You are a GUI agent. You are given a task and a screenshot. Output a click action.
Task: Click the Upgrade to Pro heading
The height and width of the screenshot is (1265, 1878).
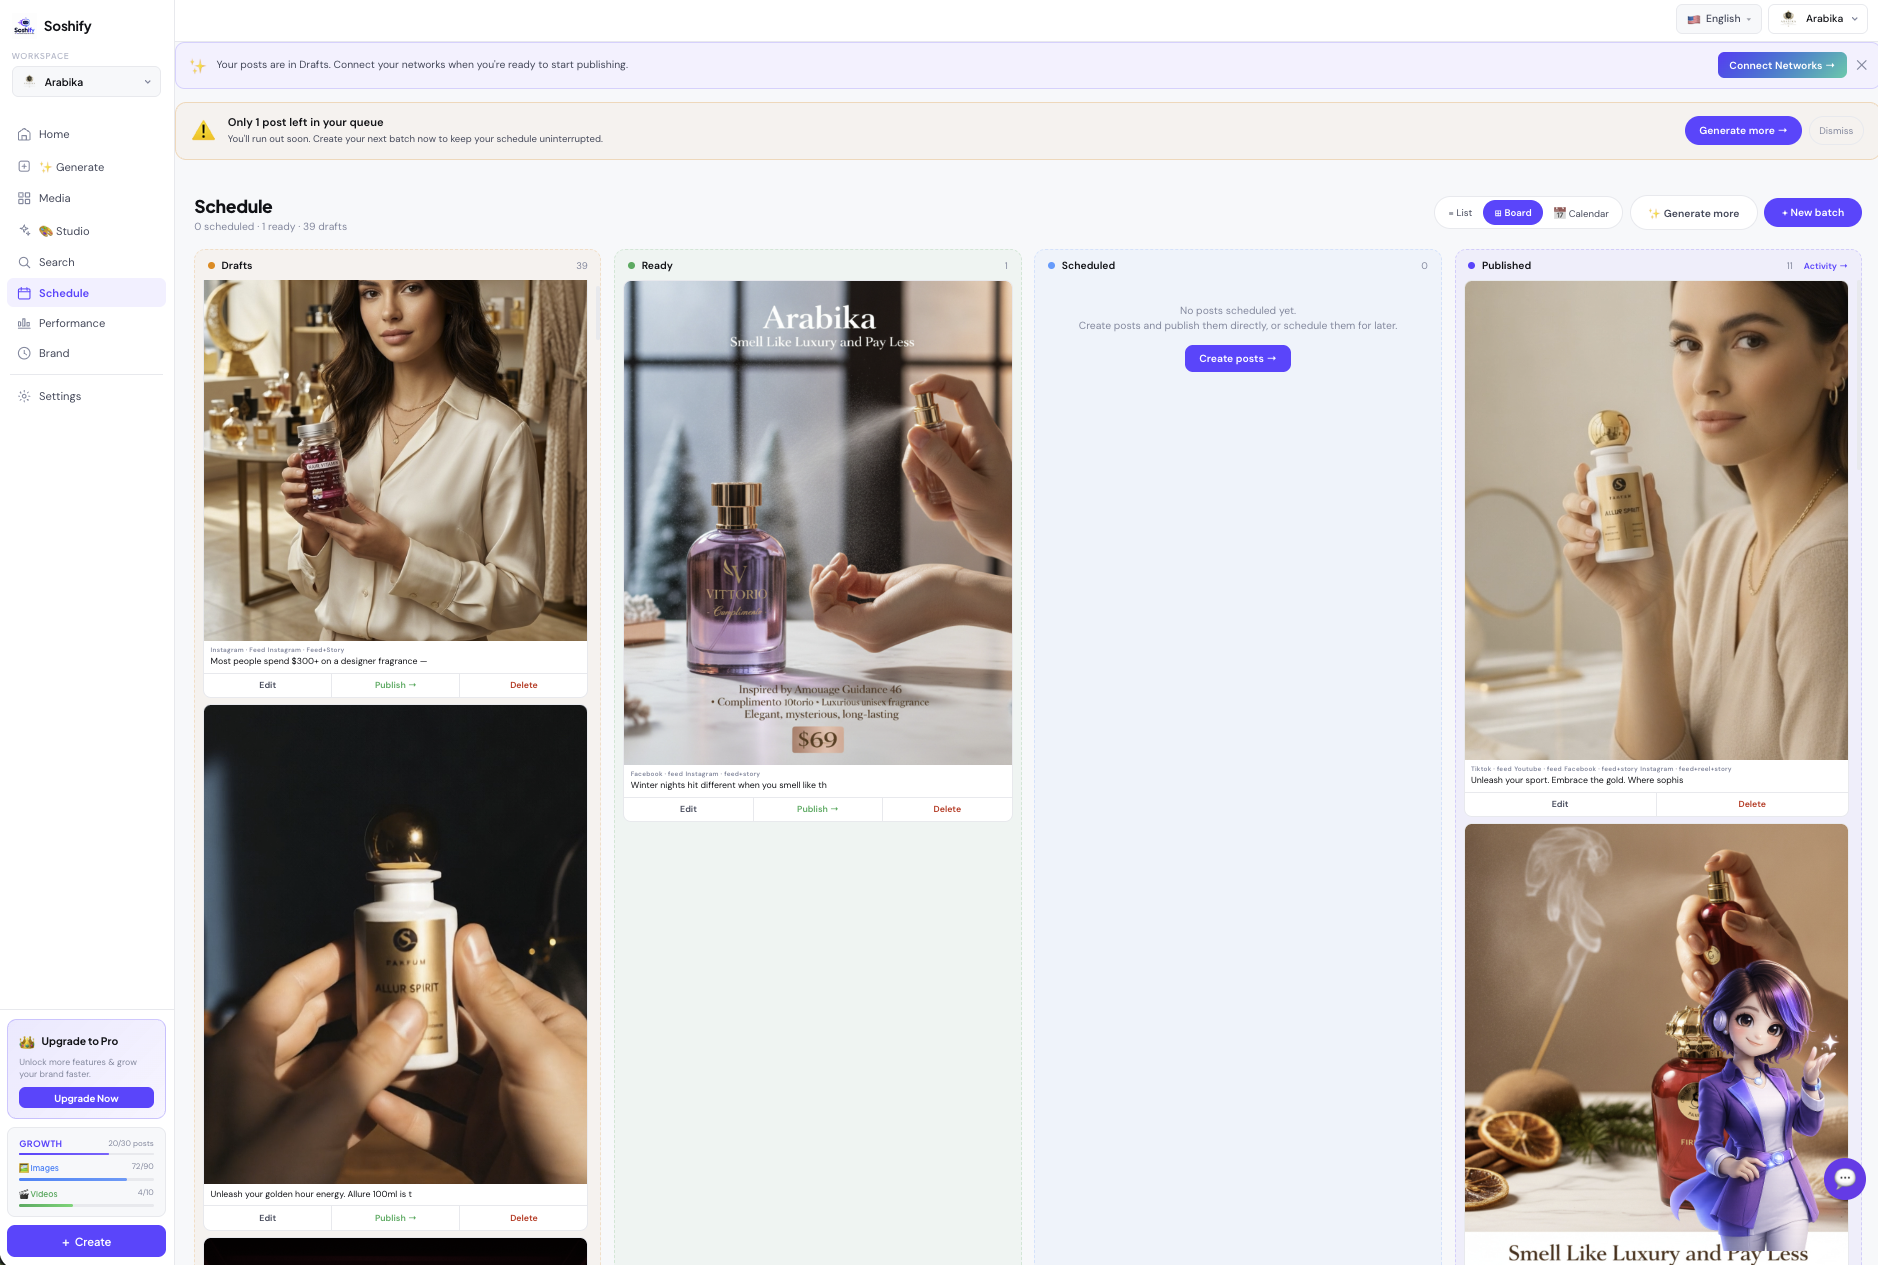[x=80, y=1041]
